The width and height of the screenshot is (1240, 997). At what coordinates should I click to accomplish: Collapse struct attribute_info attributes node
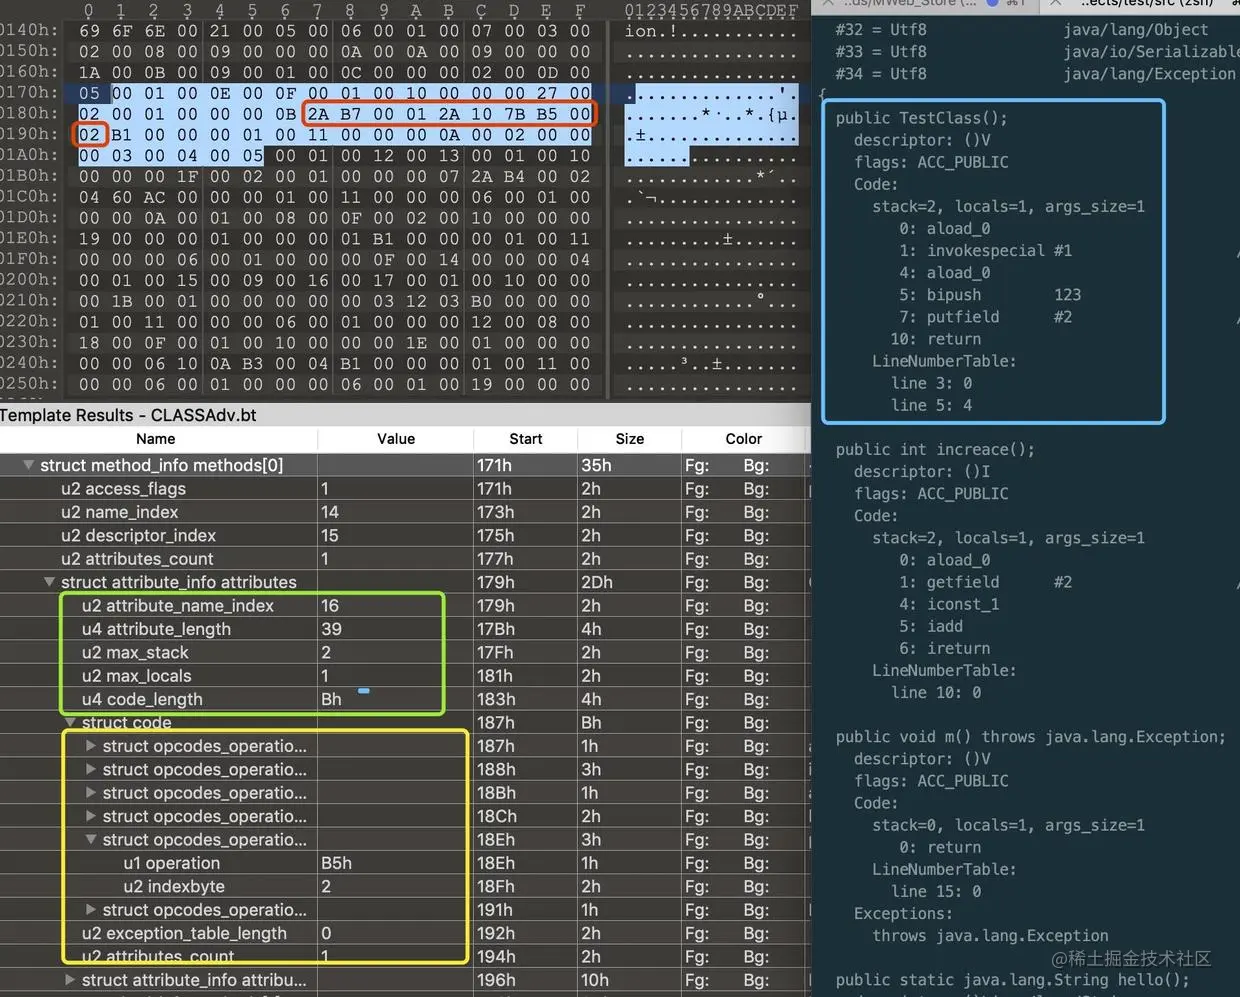(49, 582)
